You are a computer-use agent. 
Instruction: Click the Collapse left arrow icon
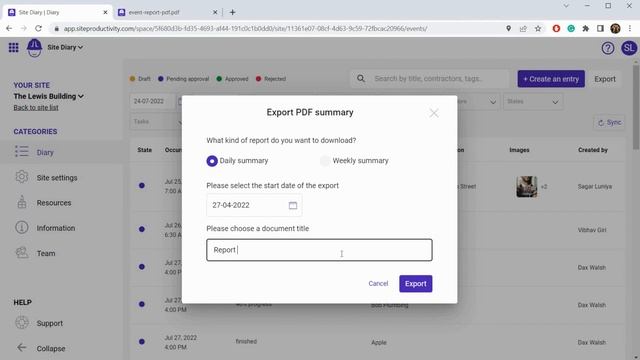pyautogui.click(x=22, y=347)
